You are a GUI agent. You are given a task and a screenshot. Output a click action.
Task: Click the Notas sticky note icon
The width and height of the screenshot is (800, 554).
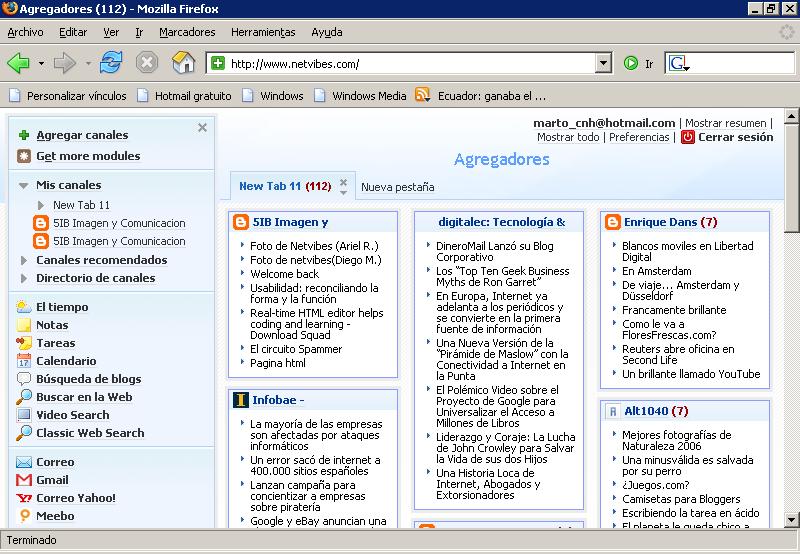coord(23,325)
